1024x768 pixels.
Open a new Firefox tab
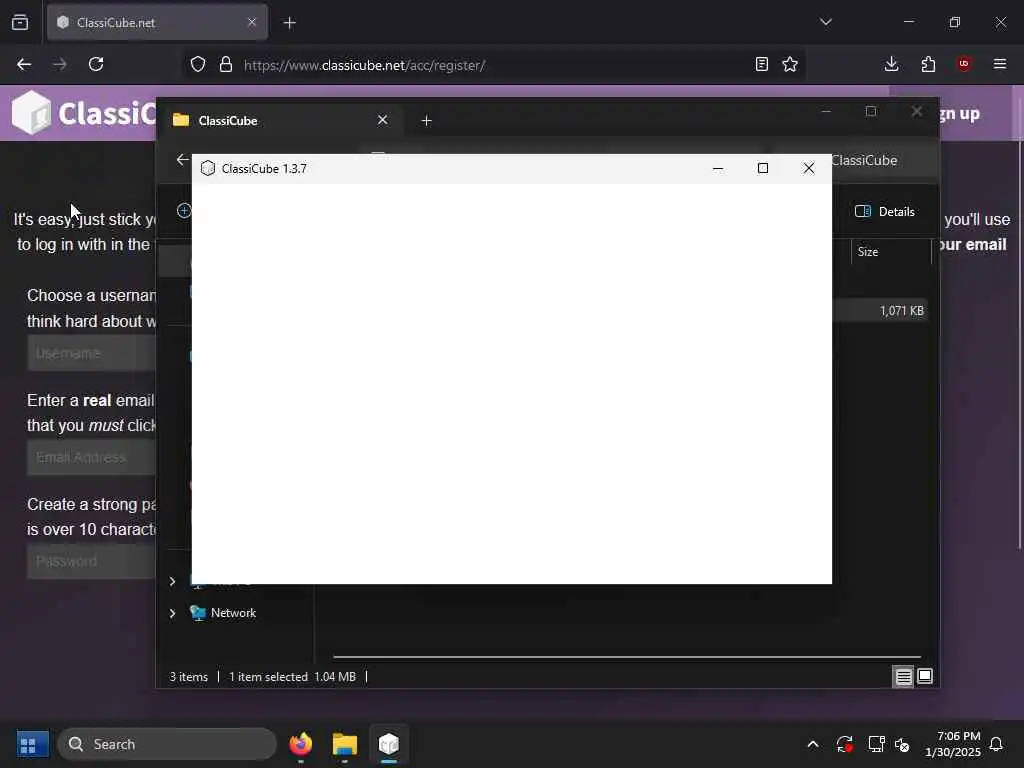coord(290,23)
